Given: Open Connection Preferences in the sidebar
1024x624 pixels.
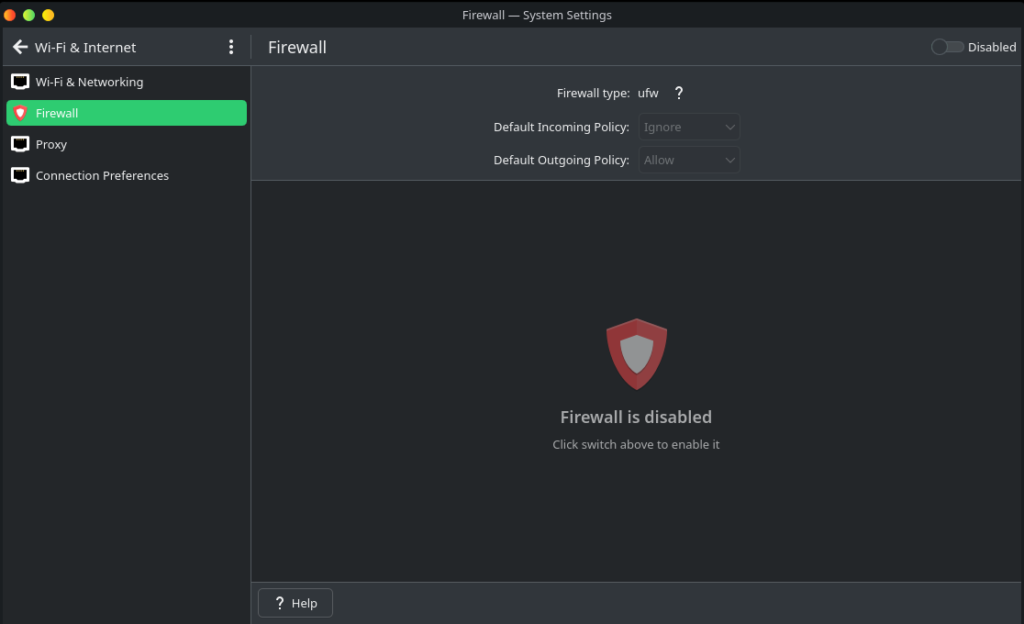Looking at the screenshot, I should (x=102, y=175).
